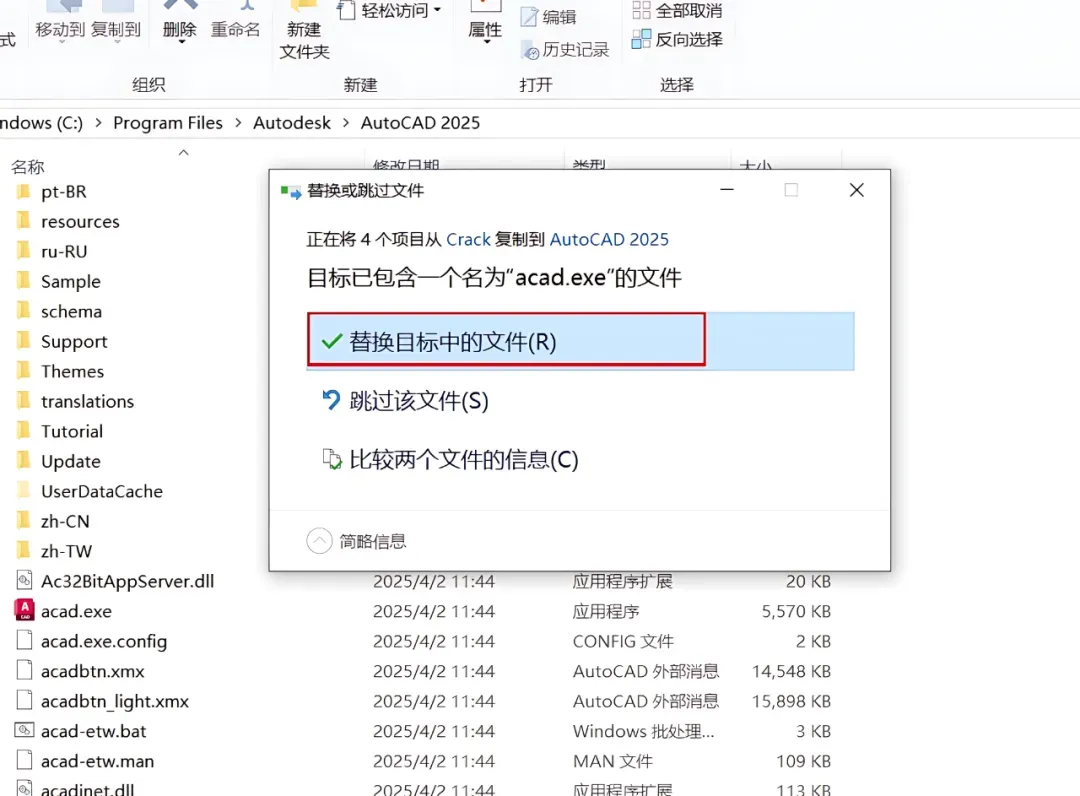The image size is (1080, 796).
Task: Select the Ac32BitAppServer.dll file
Action: click(127, 581)
